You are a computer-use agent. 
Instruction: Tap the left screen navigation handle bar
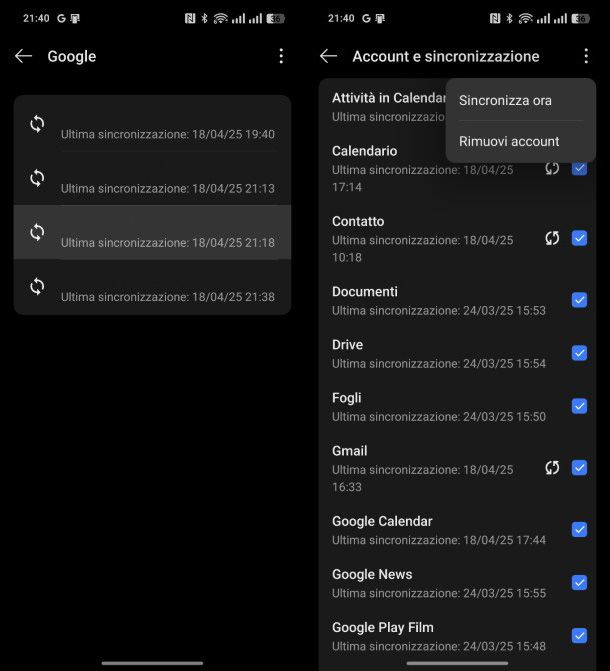click(152, 663)
